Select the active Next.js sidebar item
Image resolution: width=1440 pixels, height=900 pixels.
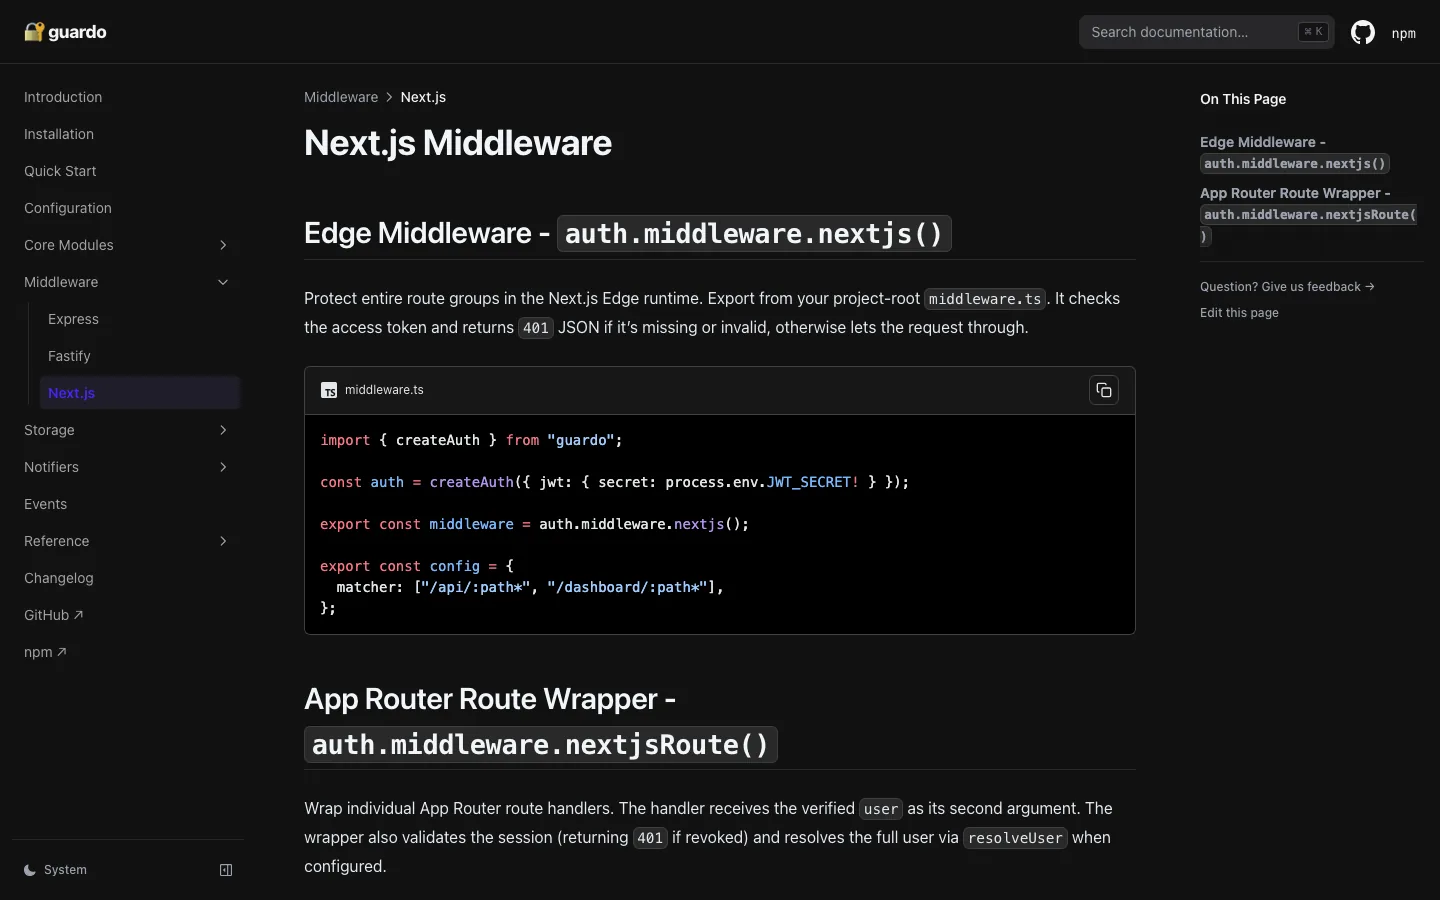coord(140,393)
